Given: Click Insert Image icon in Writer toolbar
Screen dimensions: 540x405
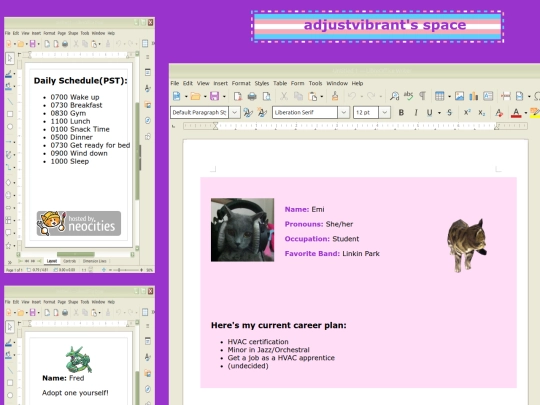Looking at the screenshot, I should coord(459,96).
